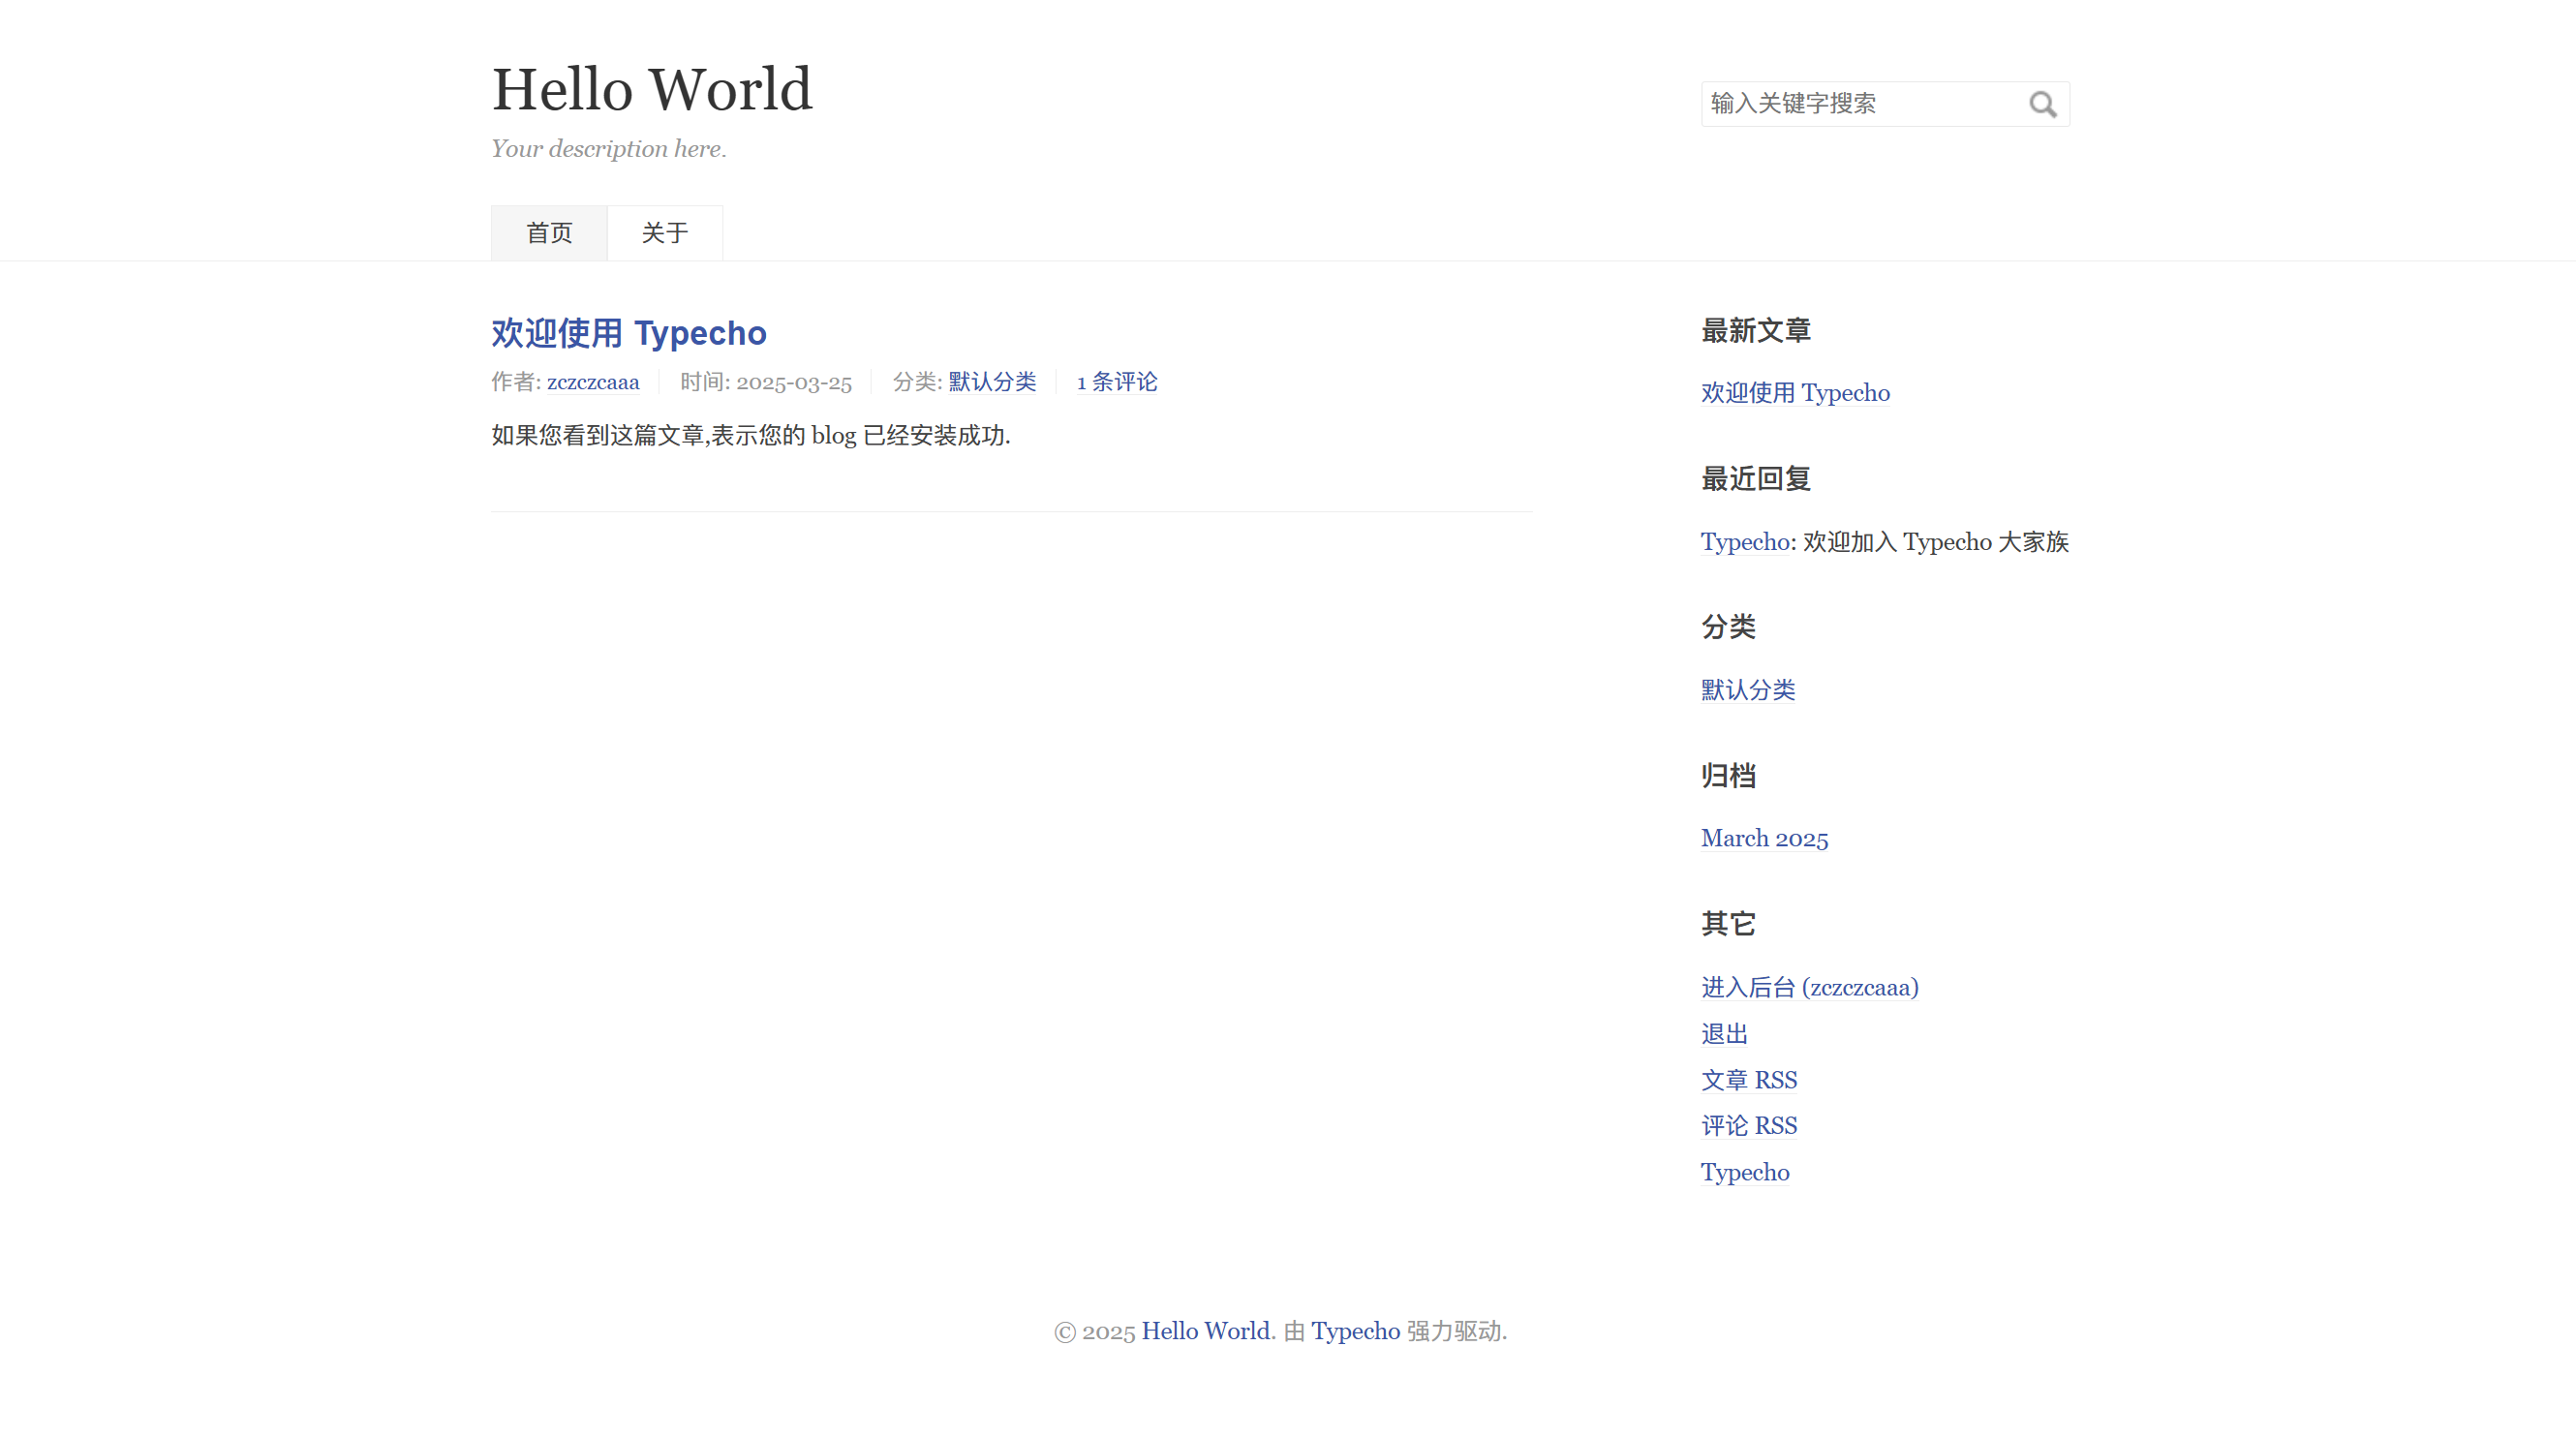Image resolution: width=2576 pixels, height=1438 pixels.
Task: Open post title 欢迎使用 Typecho
Action: (x=628, y=333)
